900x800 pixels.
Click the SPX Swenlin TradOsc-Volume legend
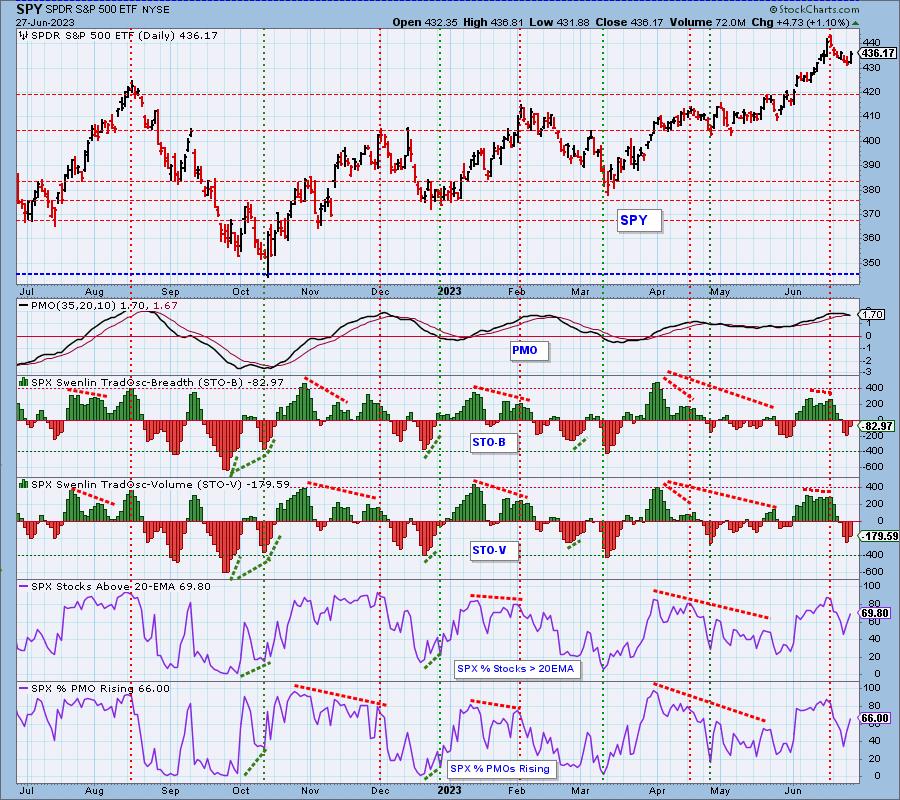coord(160,485)
